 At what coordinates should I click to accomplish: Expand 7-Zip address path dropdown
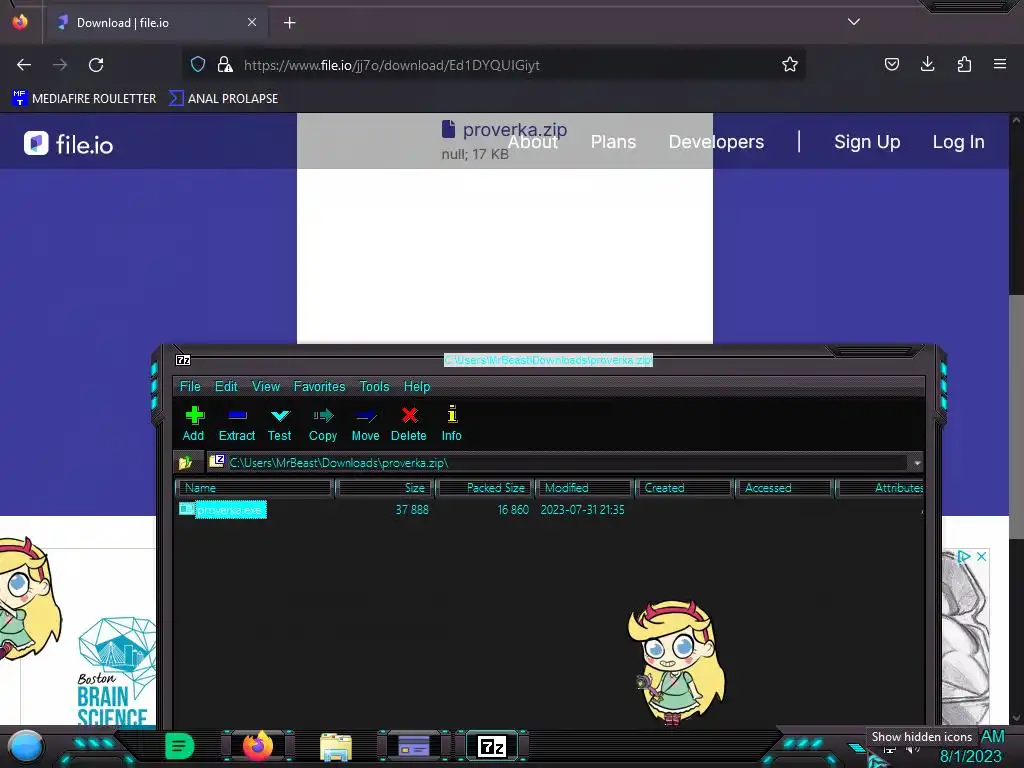tap(917, 463)
